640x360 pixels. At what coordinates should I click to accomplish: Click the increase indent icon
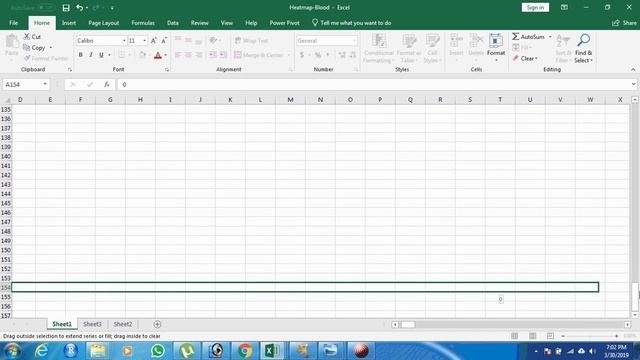(223, 55)
